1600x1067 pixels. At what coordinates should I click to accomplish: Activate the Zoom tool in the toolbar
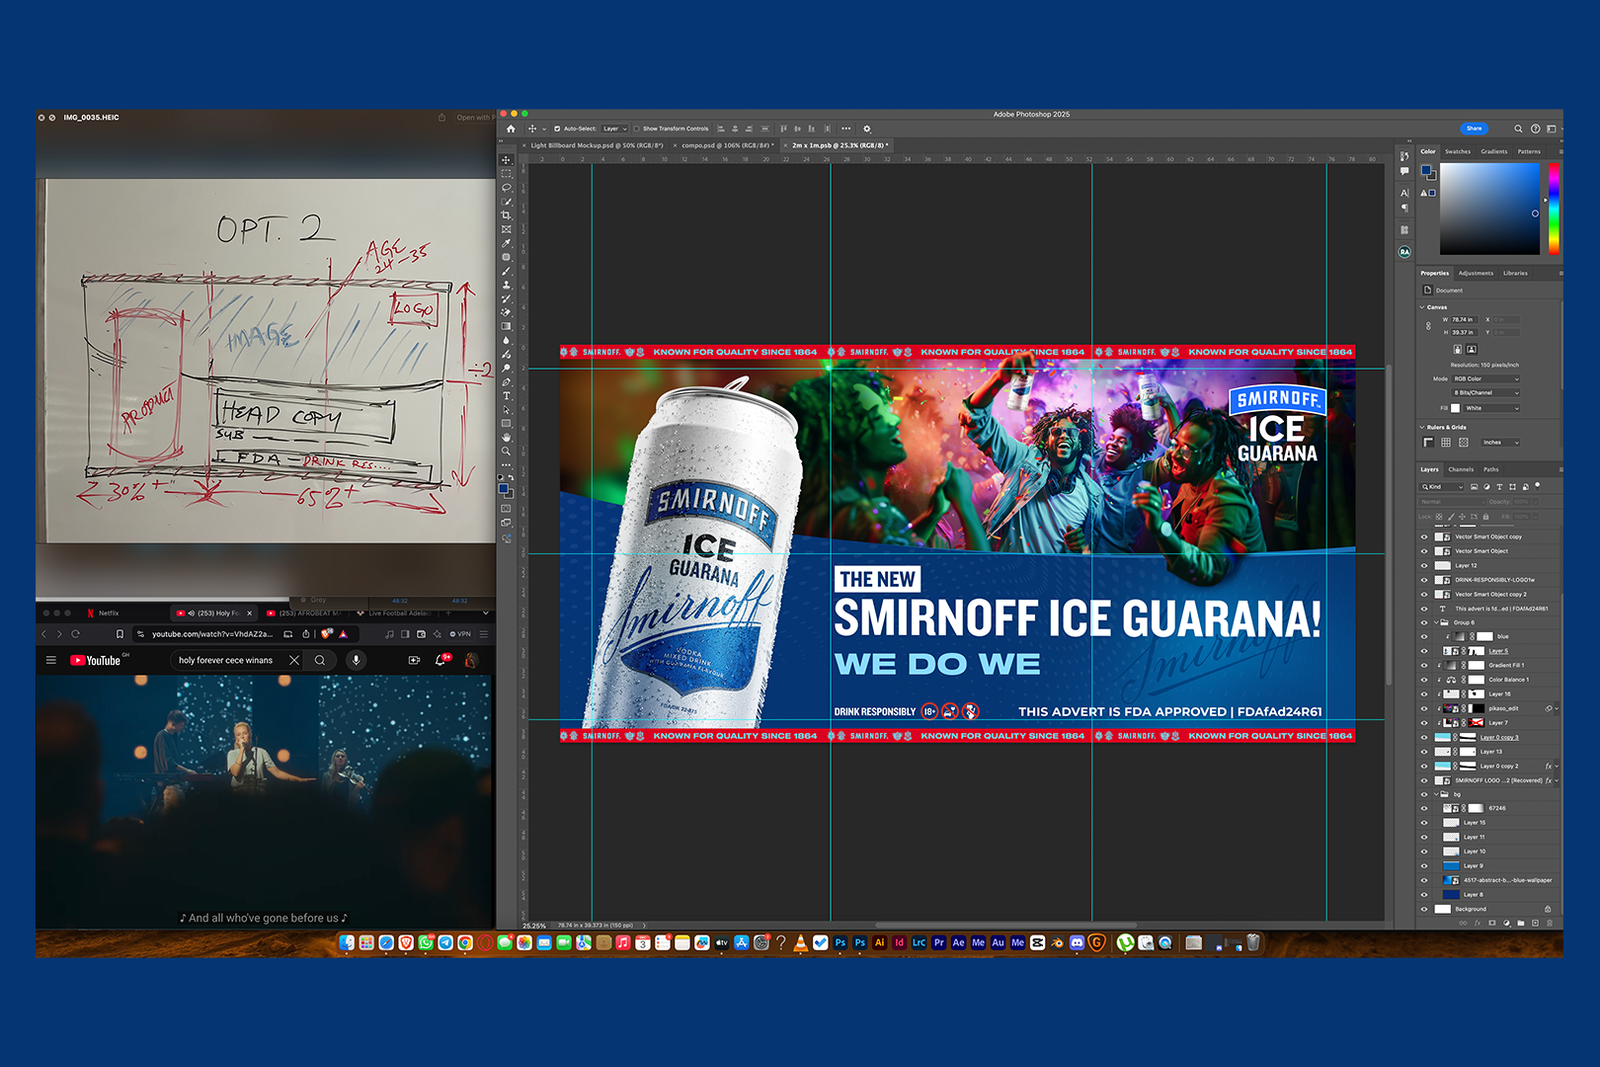coord(506,451)
